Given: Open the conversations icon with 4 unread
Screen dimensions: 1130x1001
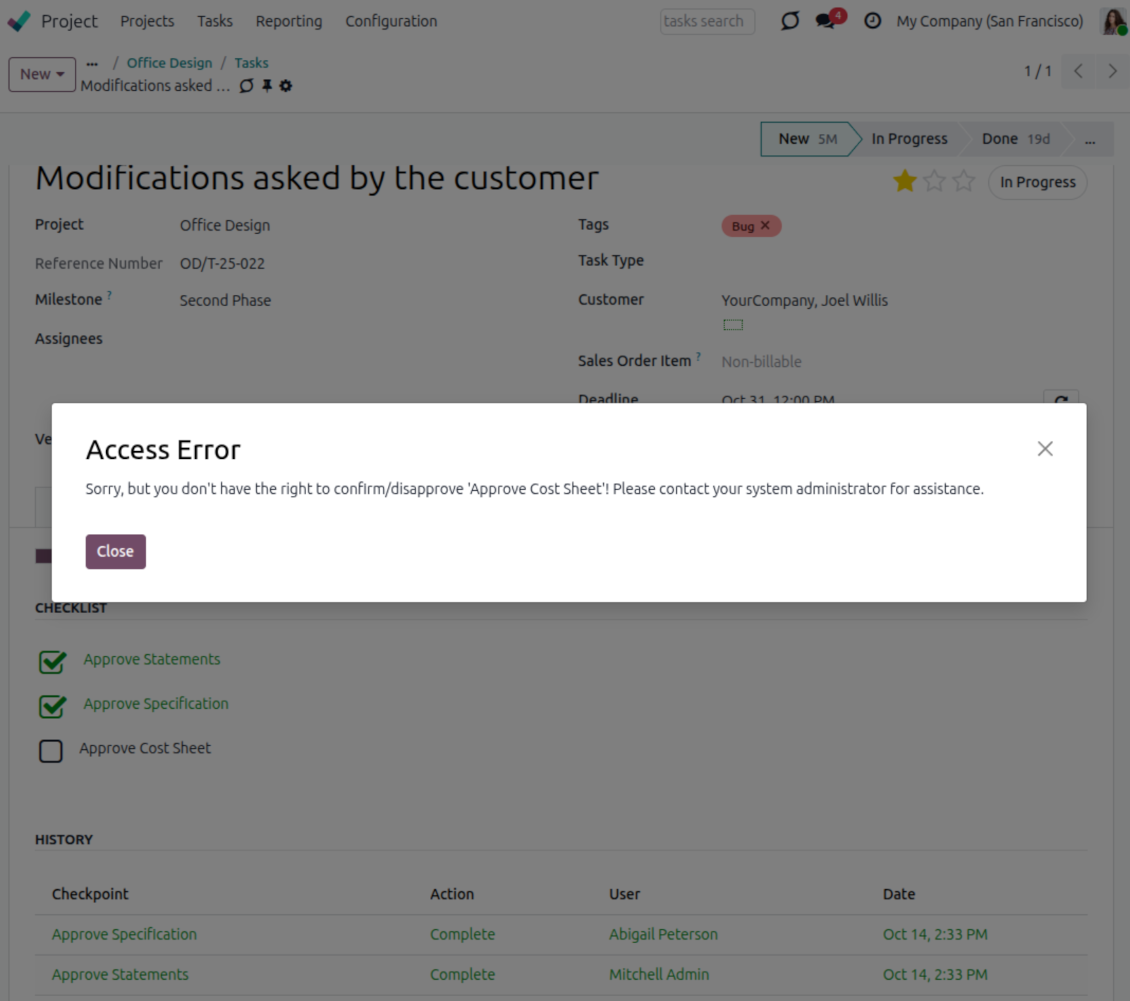Looking at the screenshot, I should (826, 21).
